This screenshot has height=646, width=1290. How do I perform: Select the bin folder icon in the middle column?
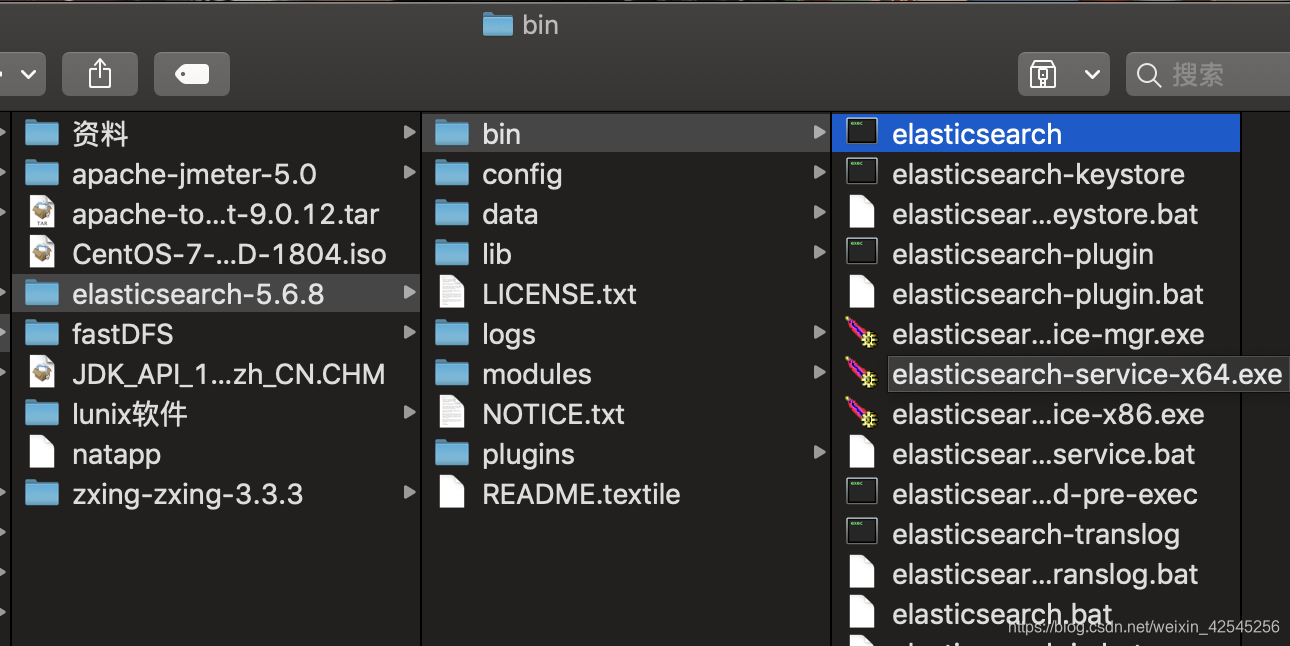pos(452,133)
